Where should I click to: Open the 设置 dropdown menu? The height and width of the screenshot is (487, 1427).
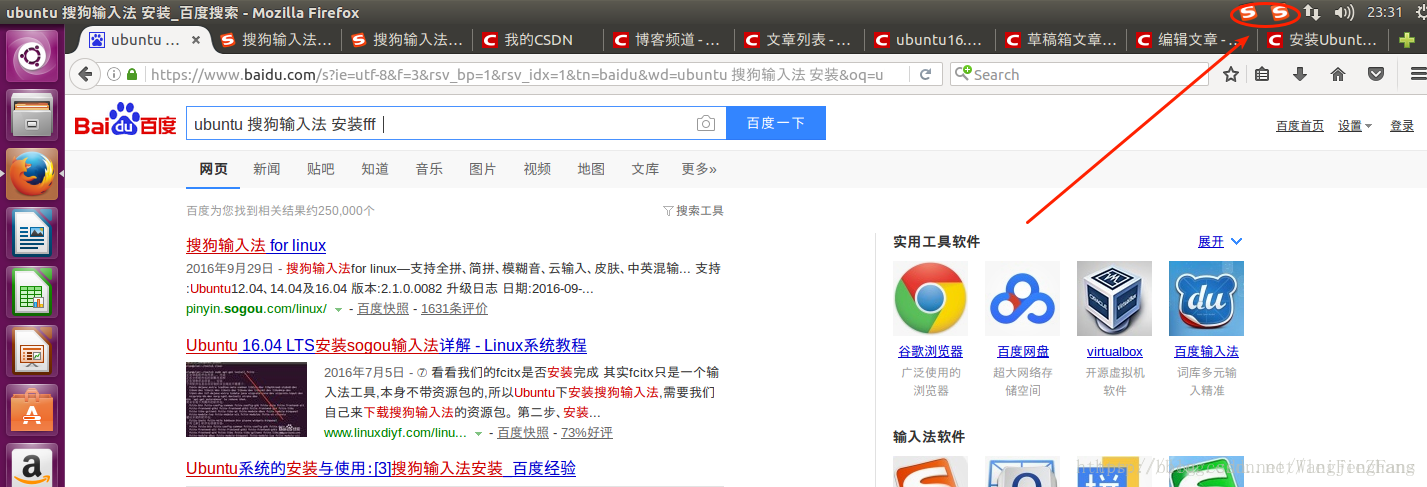point(1355,126)
